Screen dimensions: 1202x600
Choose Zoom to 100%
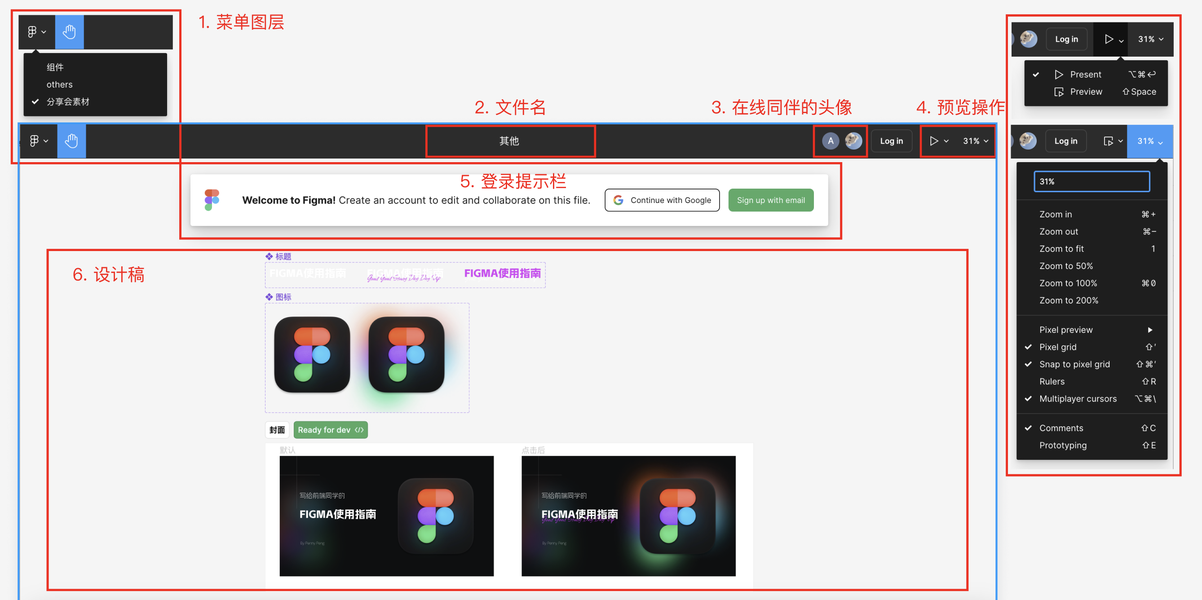click(1092, 283)
